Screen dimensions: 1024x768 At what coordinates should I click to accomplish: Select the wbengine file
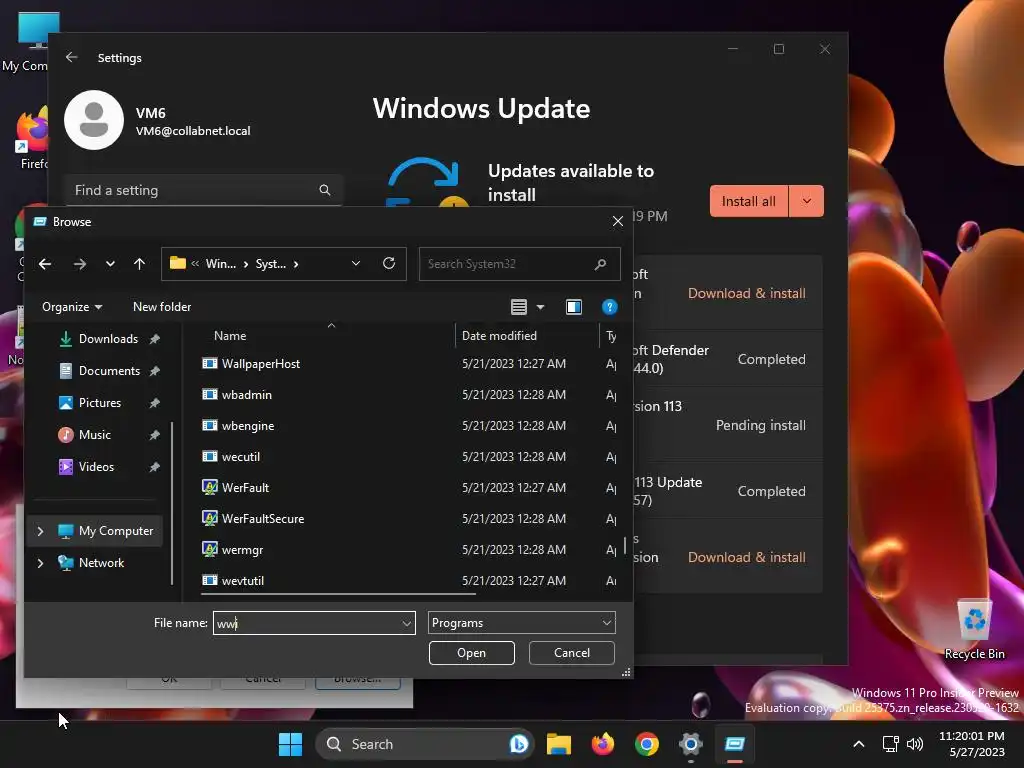(x=248, y=426)
